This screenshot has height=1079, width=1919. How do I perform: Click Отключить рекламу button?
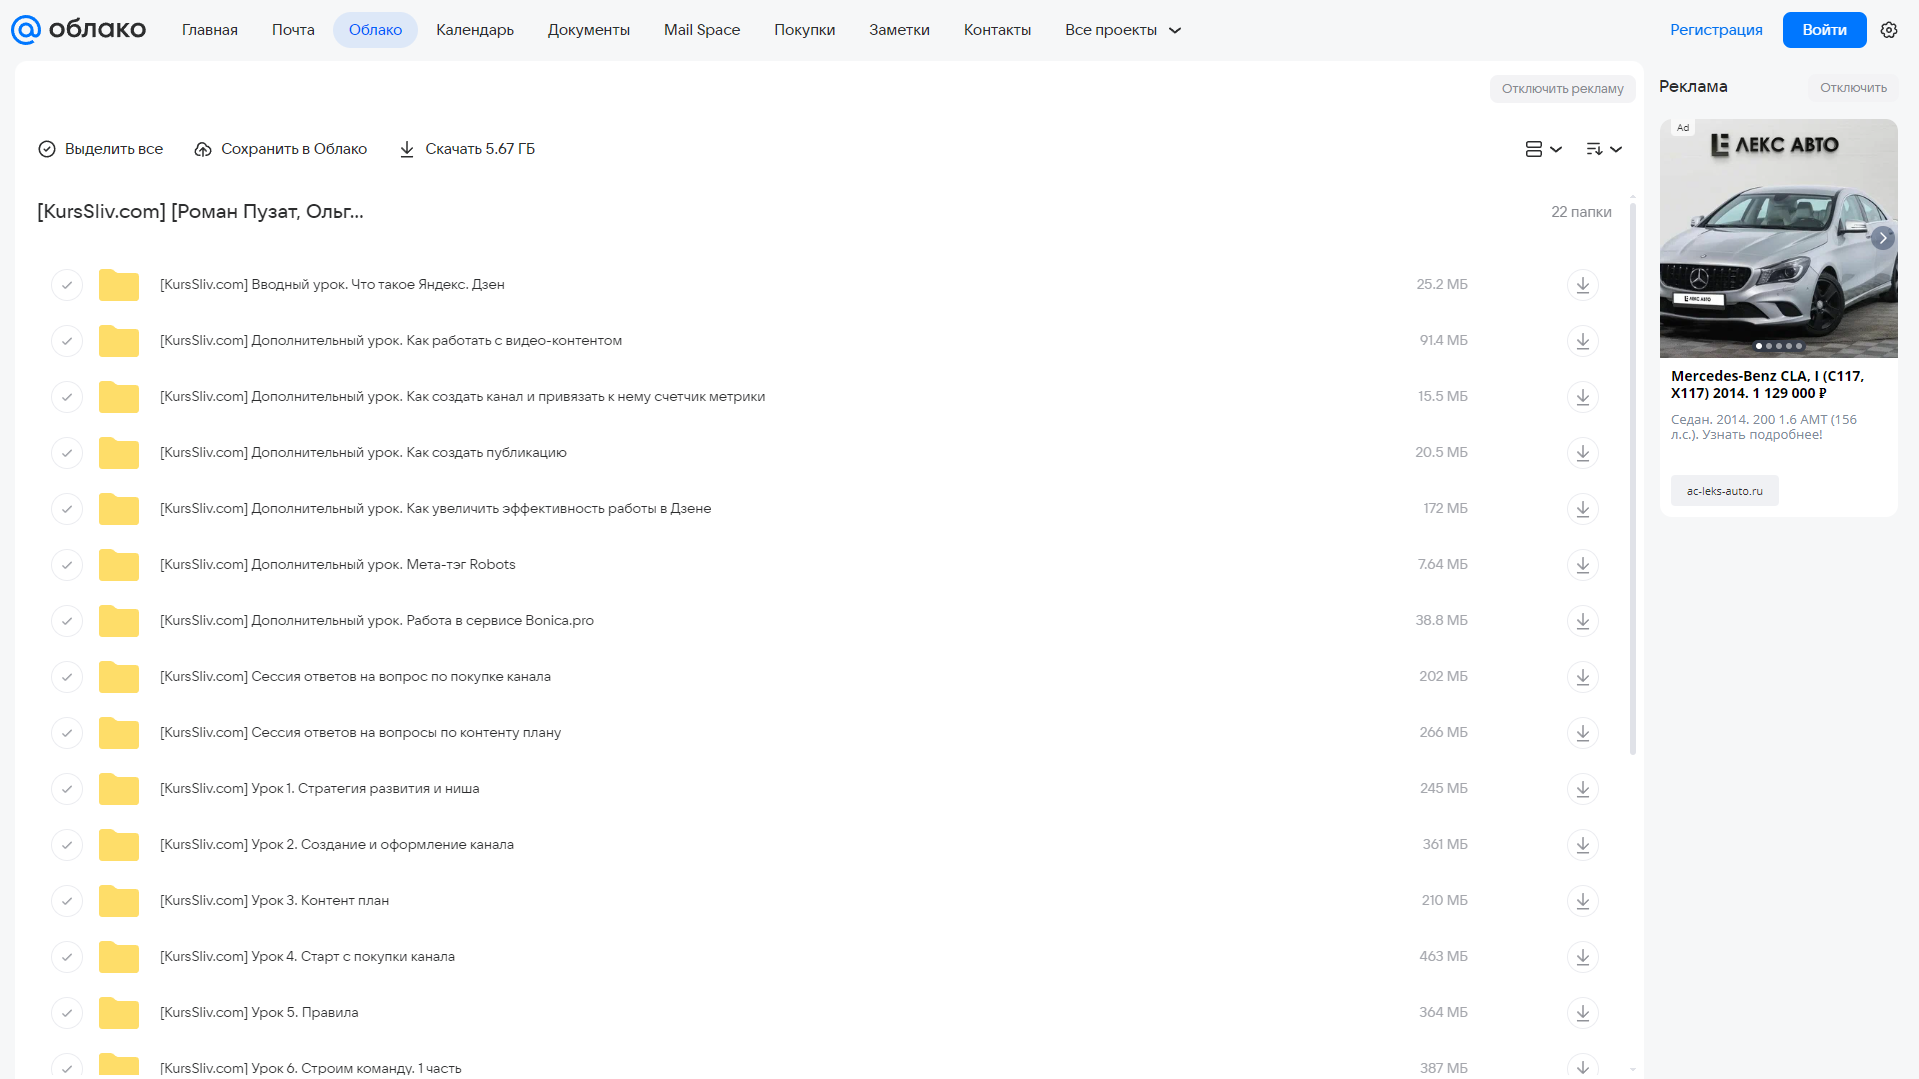coord(1562,89)
